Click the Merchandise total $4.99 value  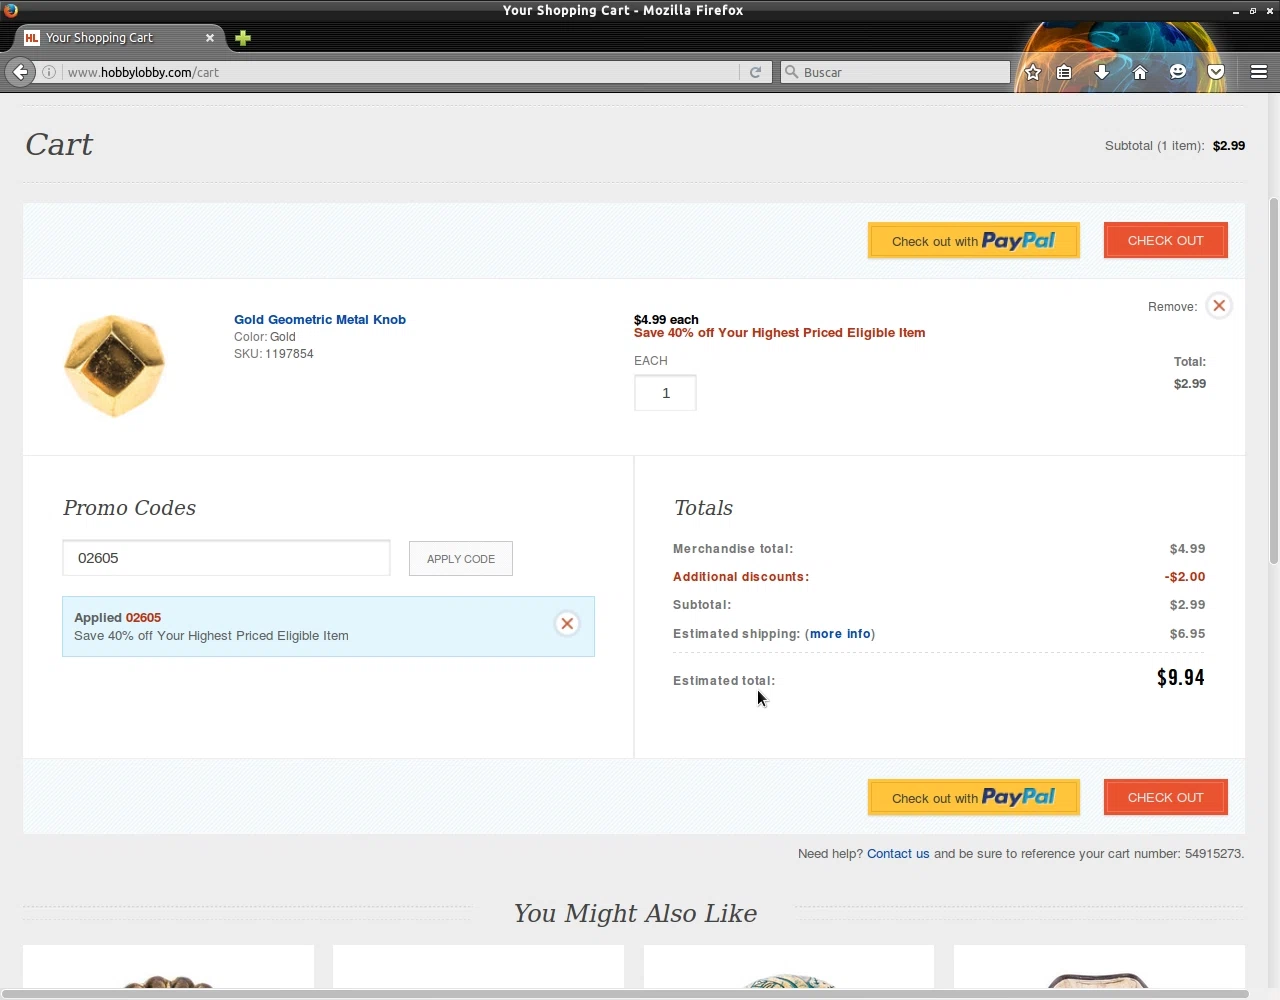point(1187,549)
